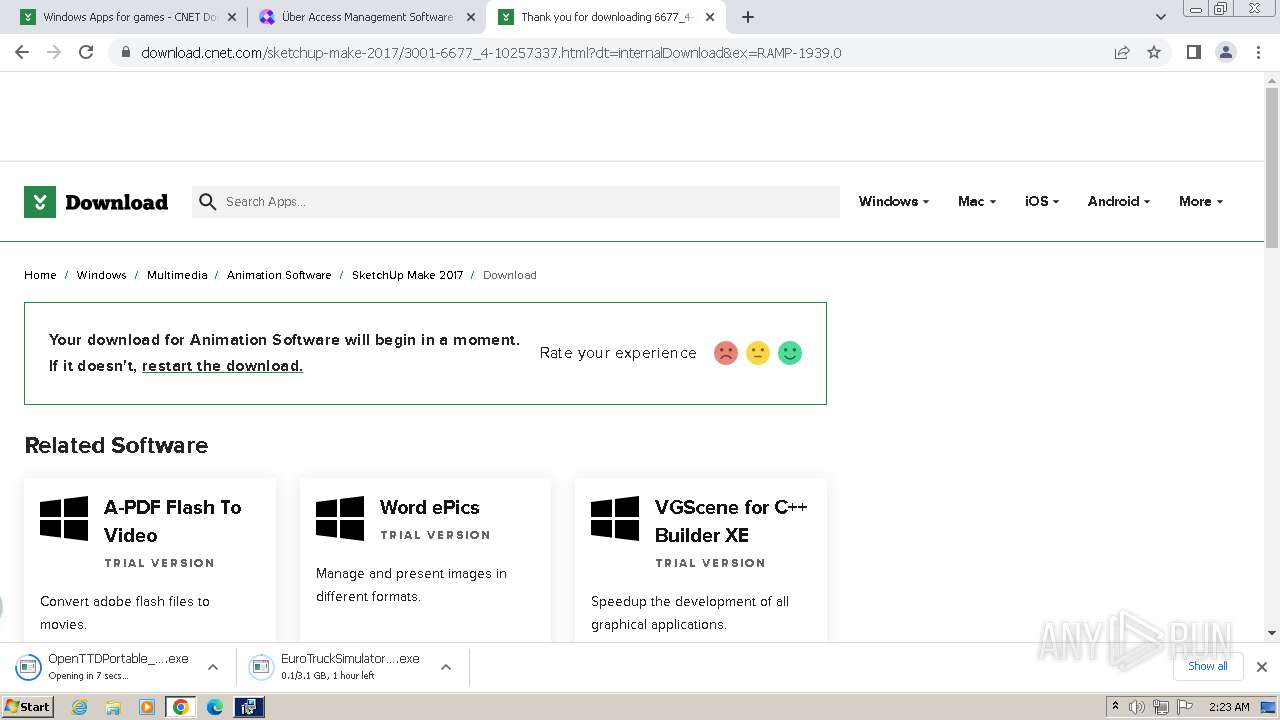The width and height of the screenshot is (1280, 720).
Task: Click the 2:23 AM clock
Action: (1229, 707)
